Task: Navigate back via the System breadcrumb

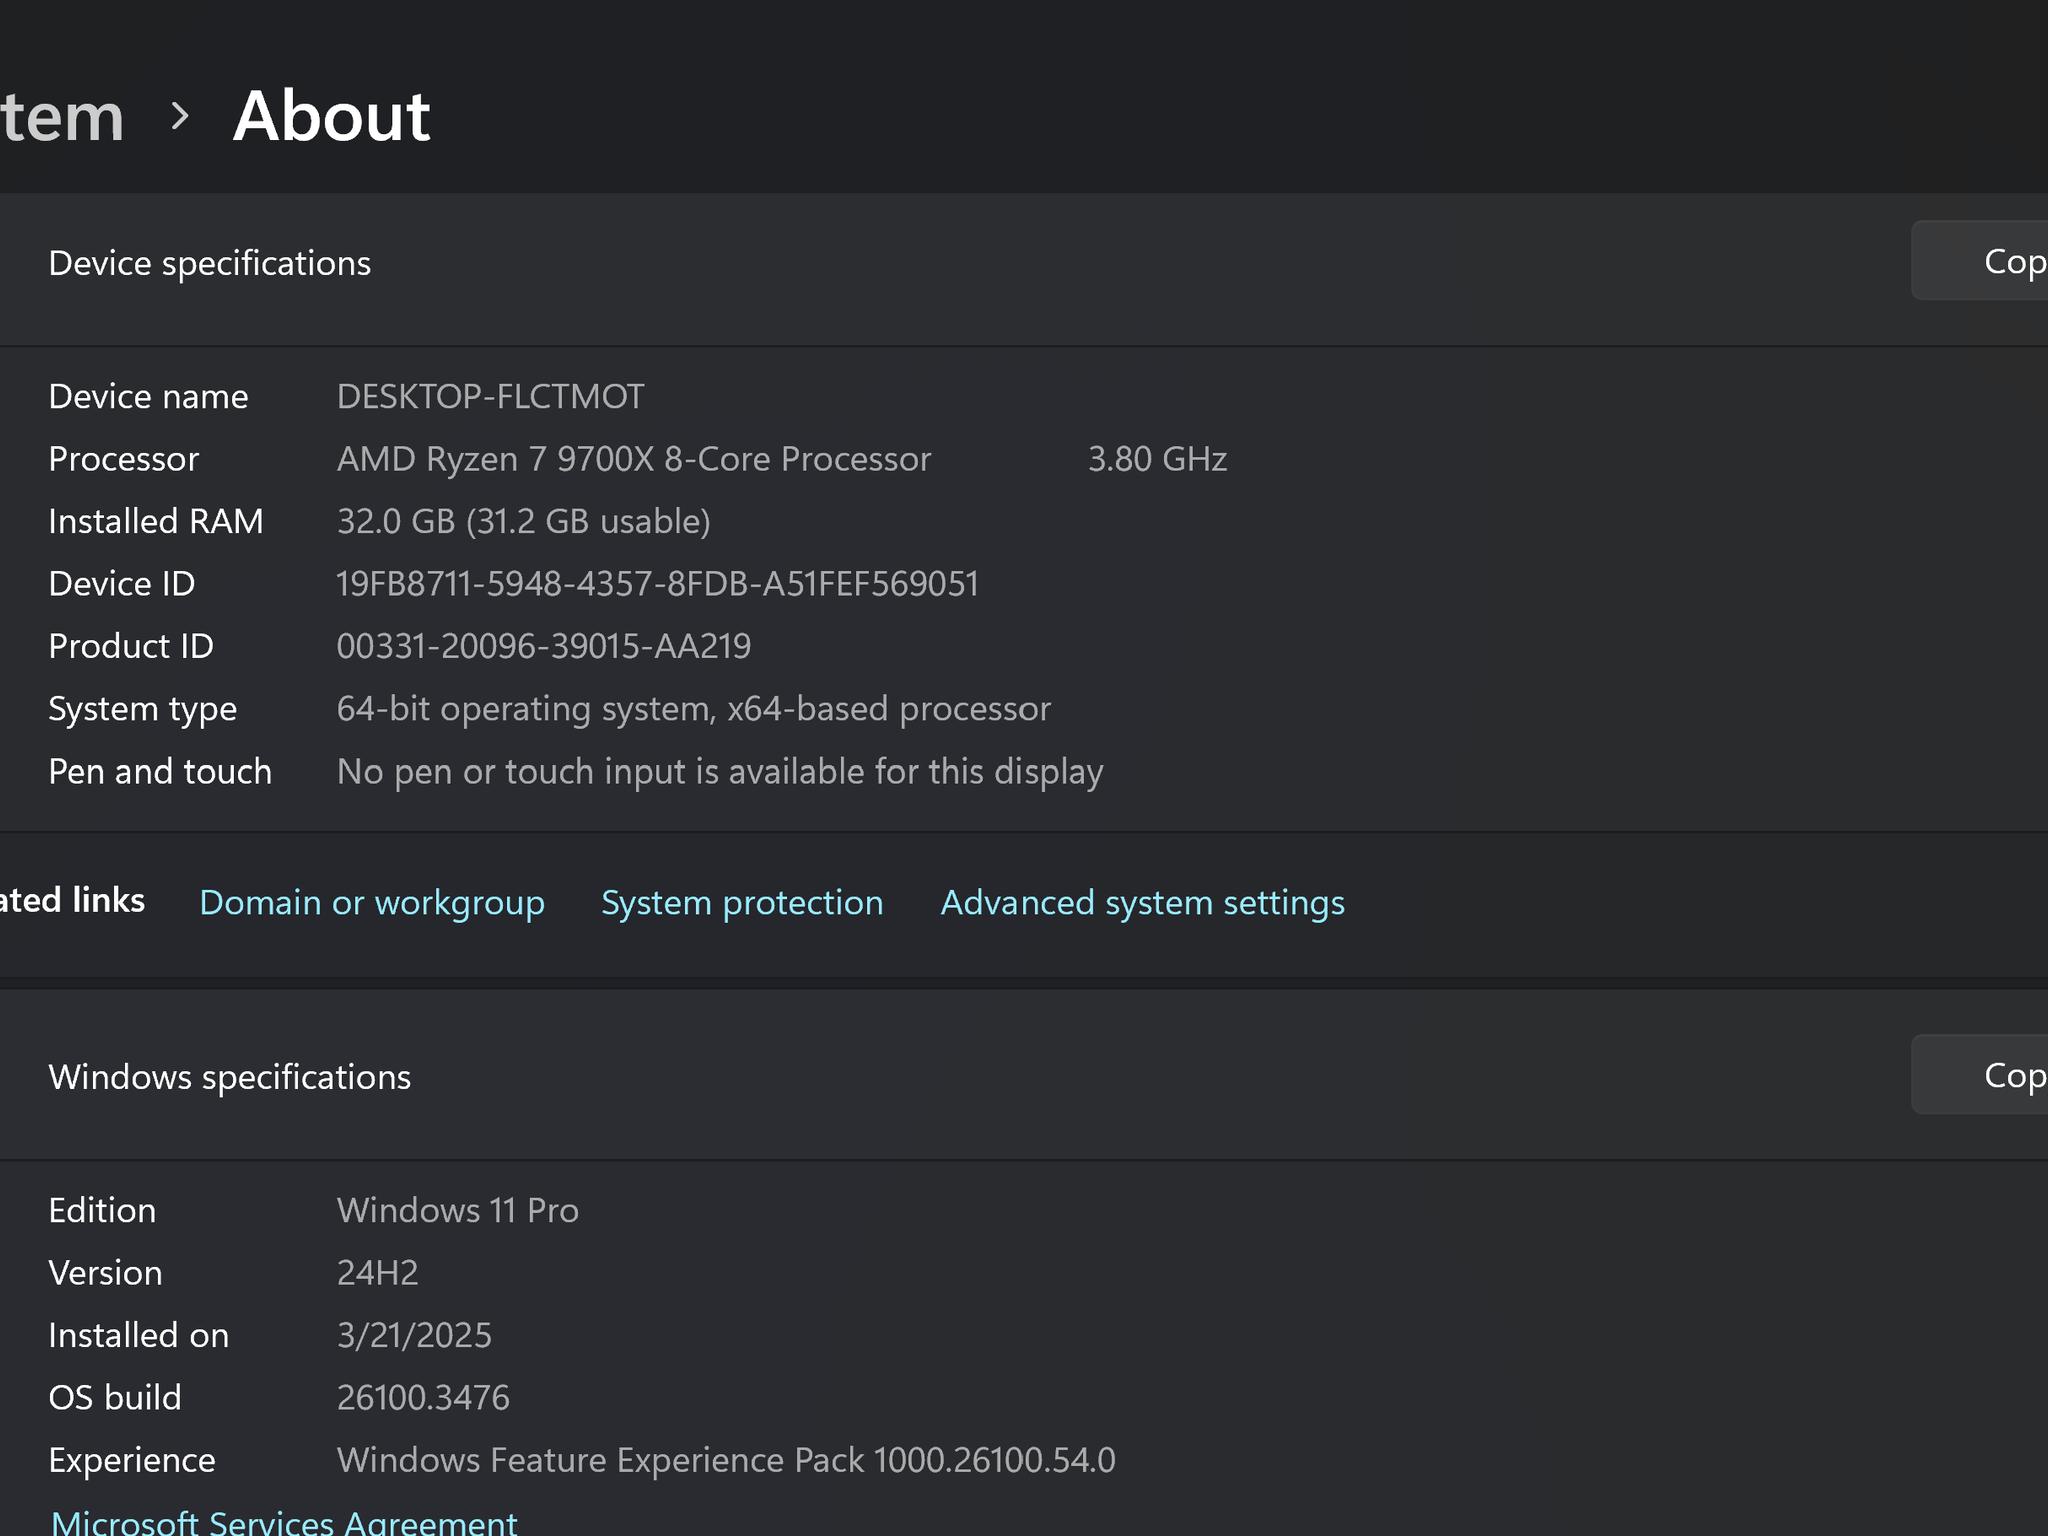Action: pos(60,115)
